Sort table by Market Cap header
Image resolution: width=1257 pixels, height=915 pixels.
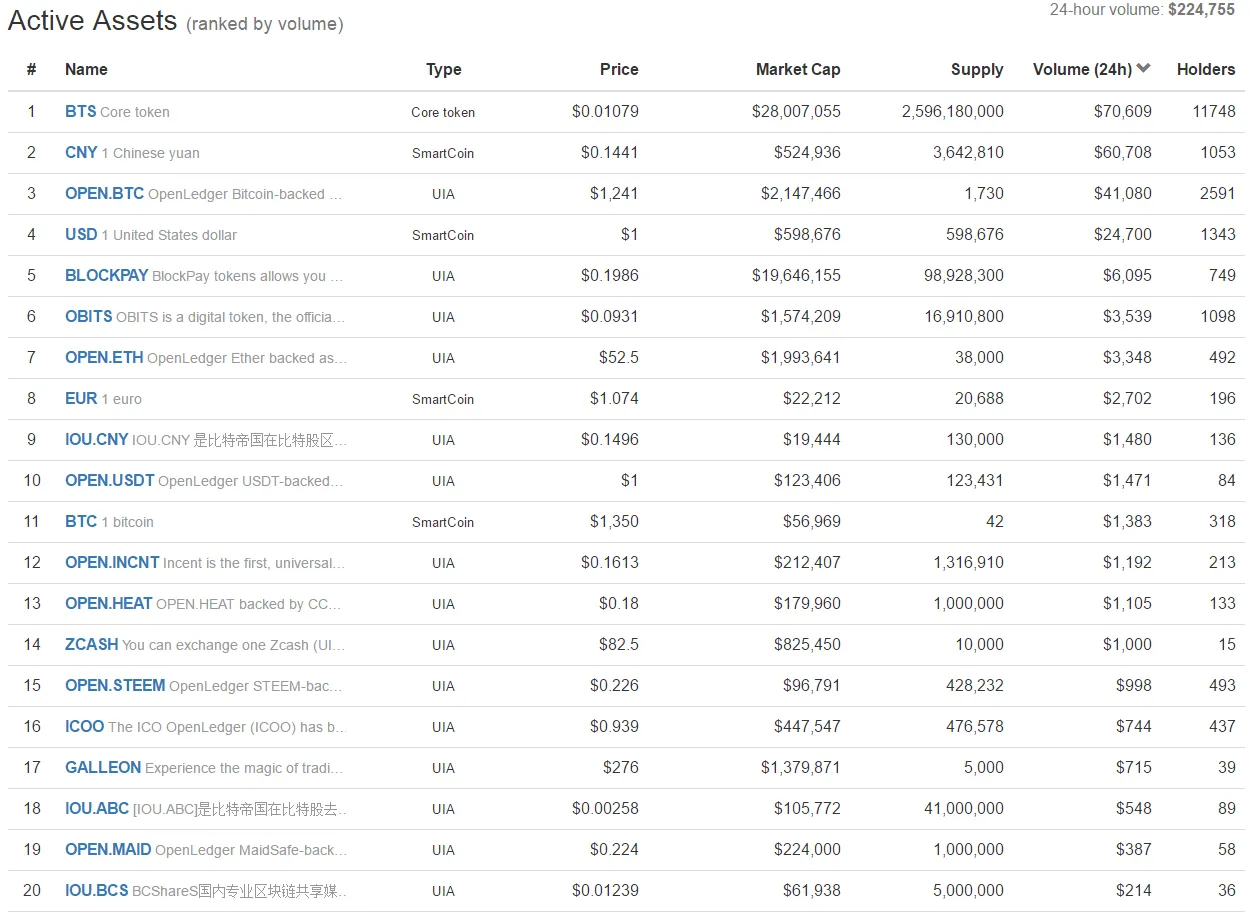click(798, 70)
